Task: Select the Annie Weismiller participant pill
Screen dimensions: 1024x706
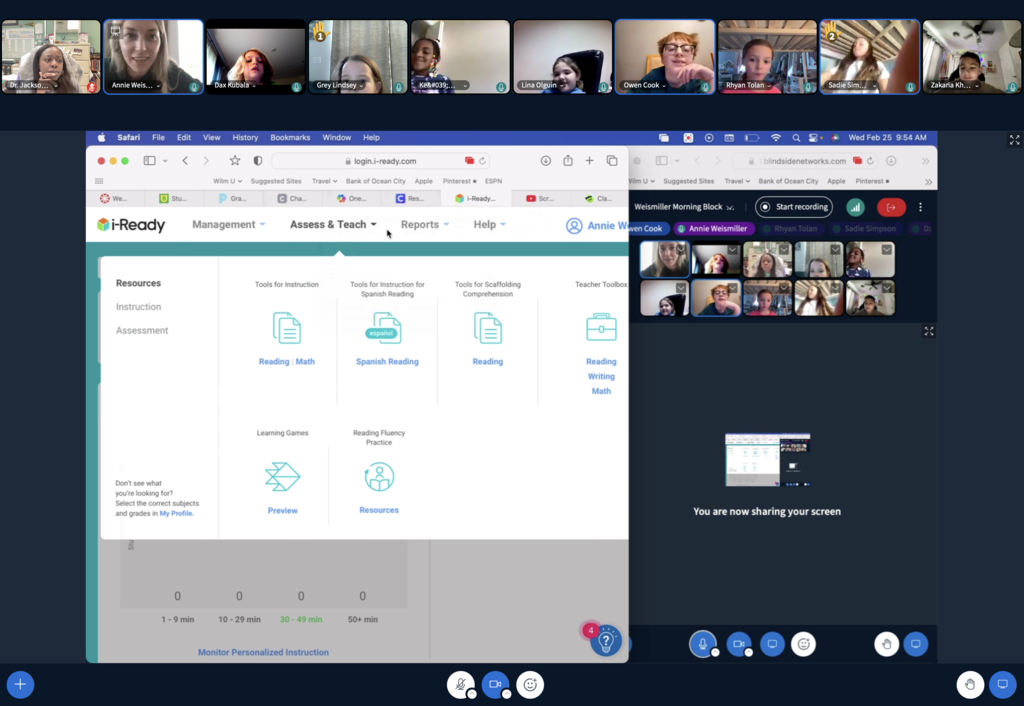Action: point(713,228)
